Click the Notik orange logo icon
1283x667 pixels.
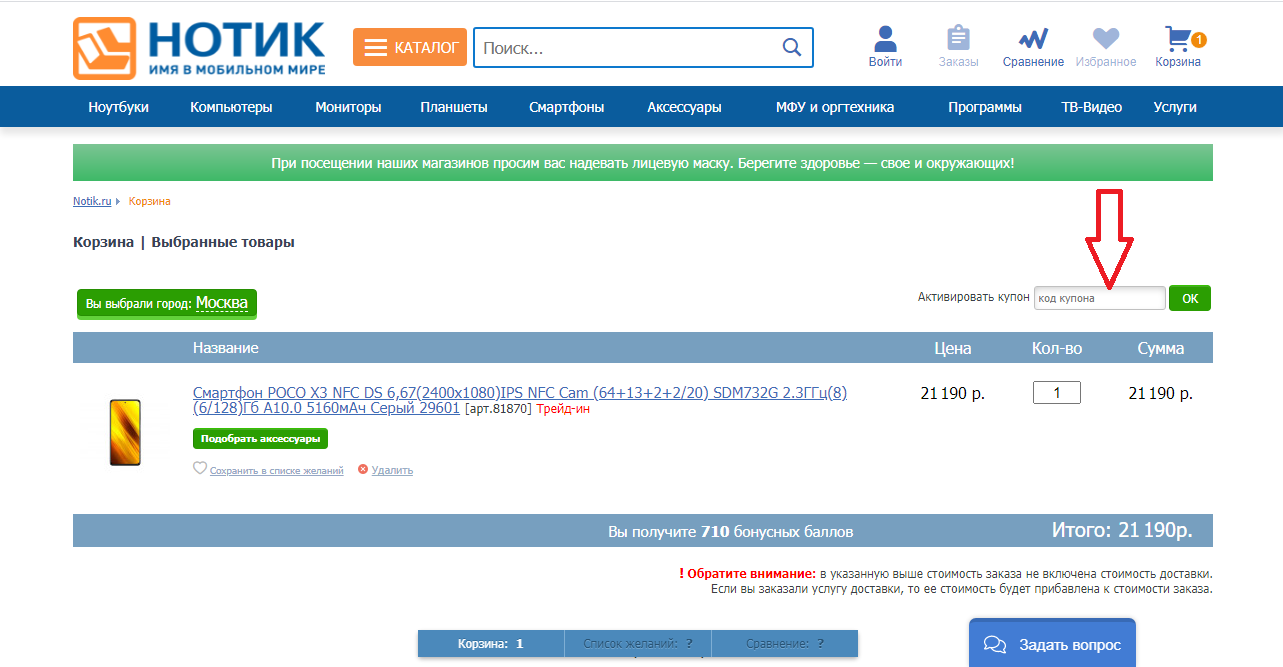click(104, 48)
